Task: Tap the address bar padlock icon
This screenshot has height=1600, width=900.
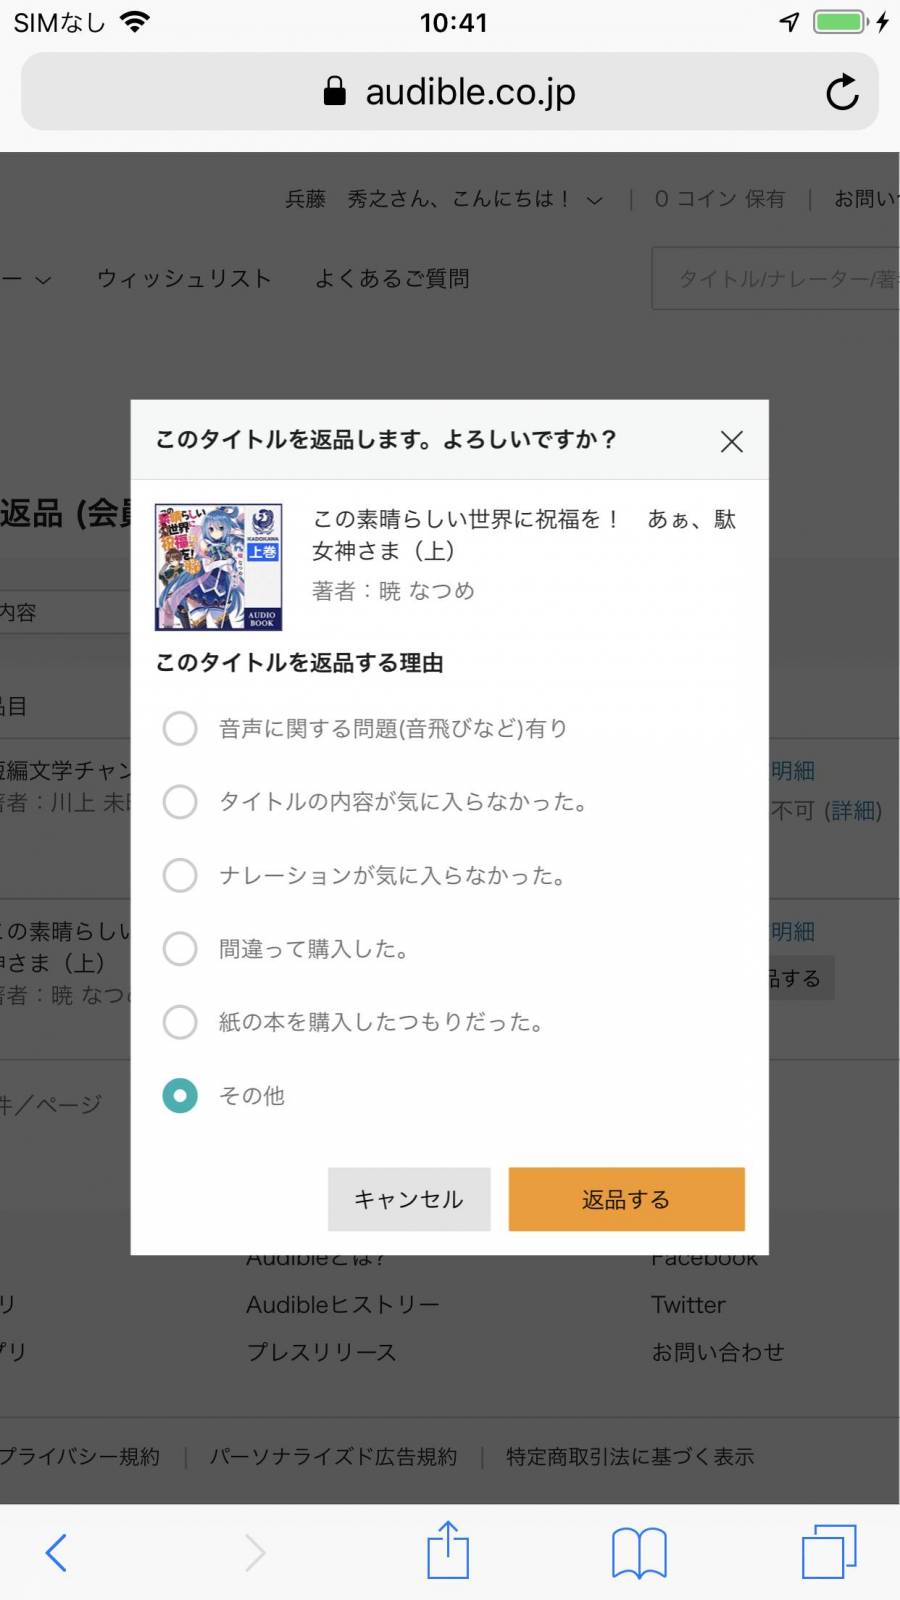Action: (335, 92)
